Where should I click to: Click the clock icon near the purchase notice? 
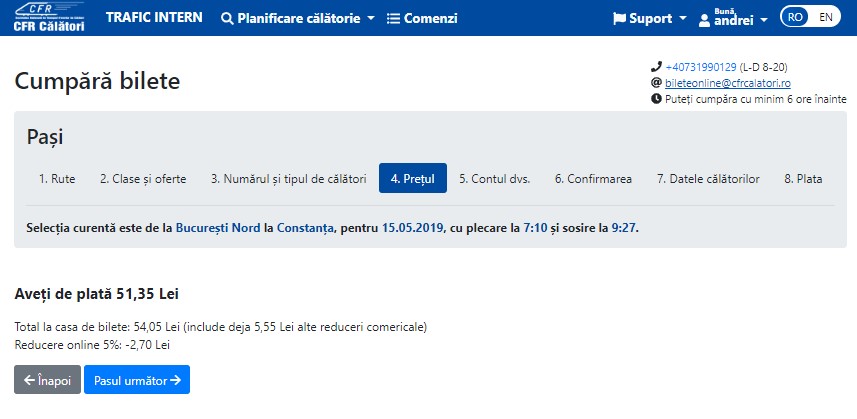656,99
